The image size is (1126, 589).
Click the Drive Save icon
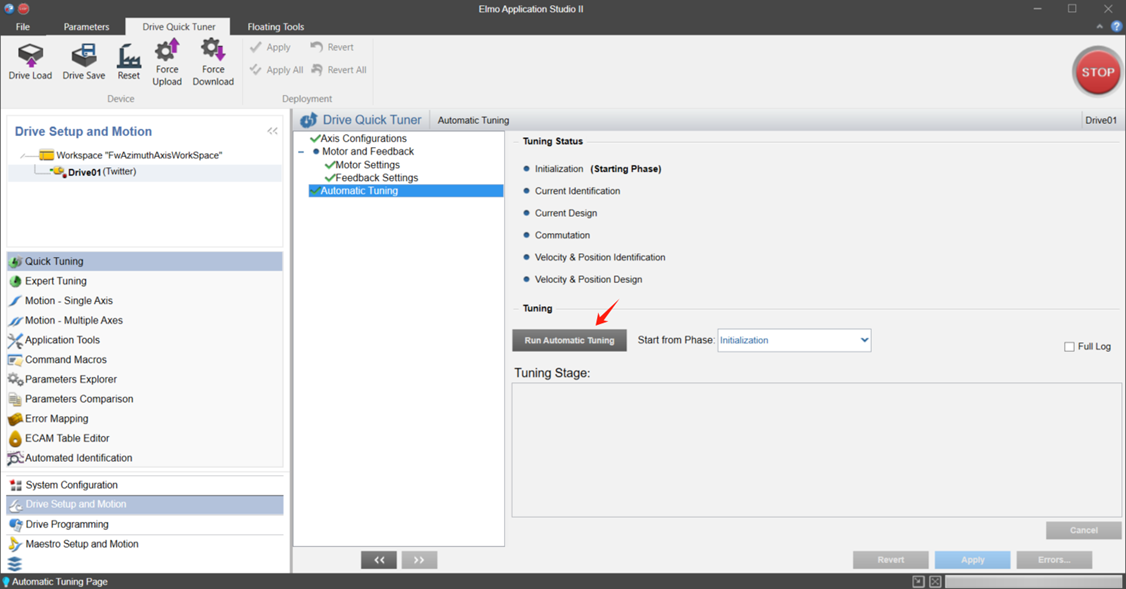84,55
